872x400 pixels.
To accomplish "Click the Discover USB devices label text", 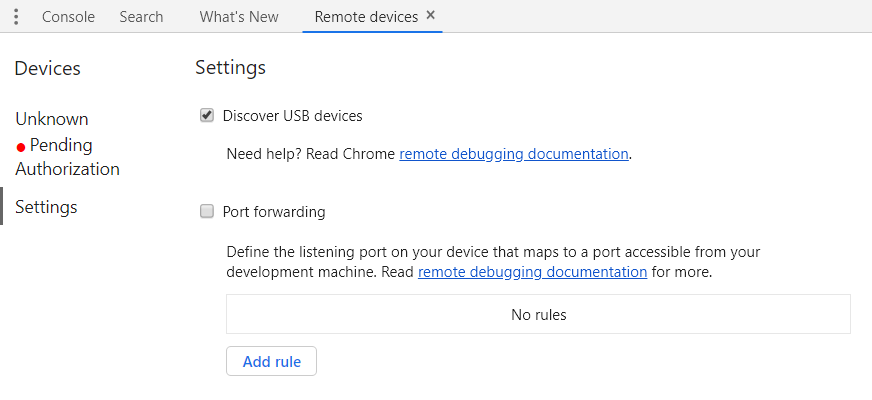I will point(293,116).
